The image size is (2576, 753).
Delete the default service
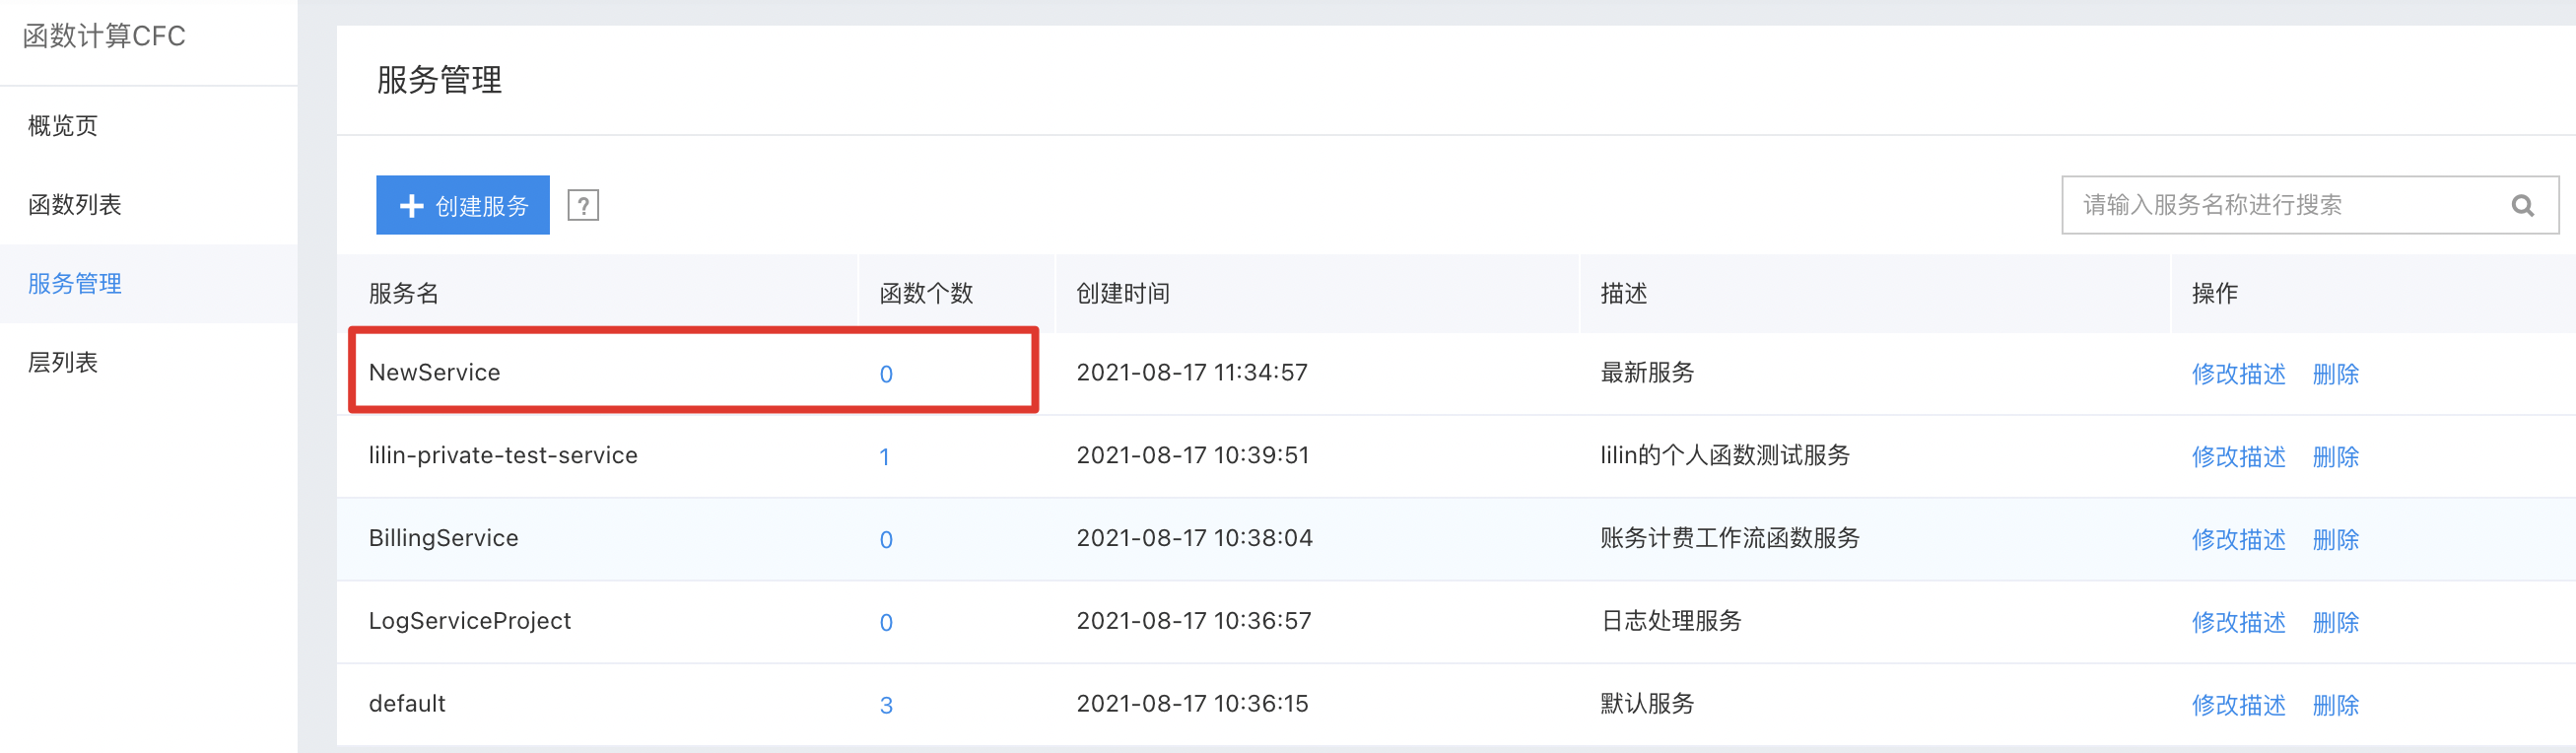tap(2335, 706)
